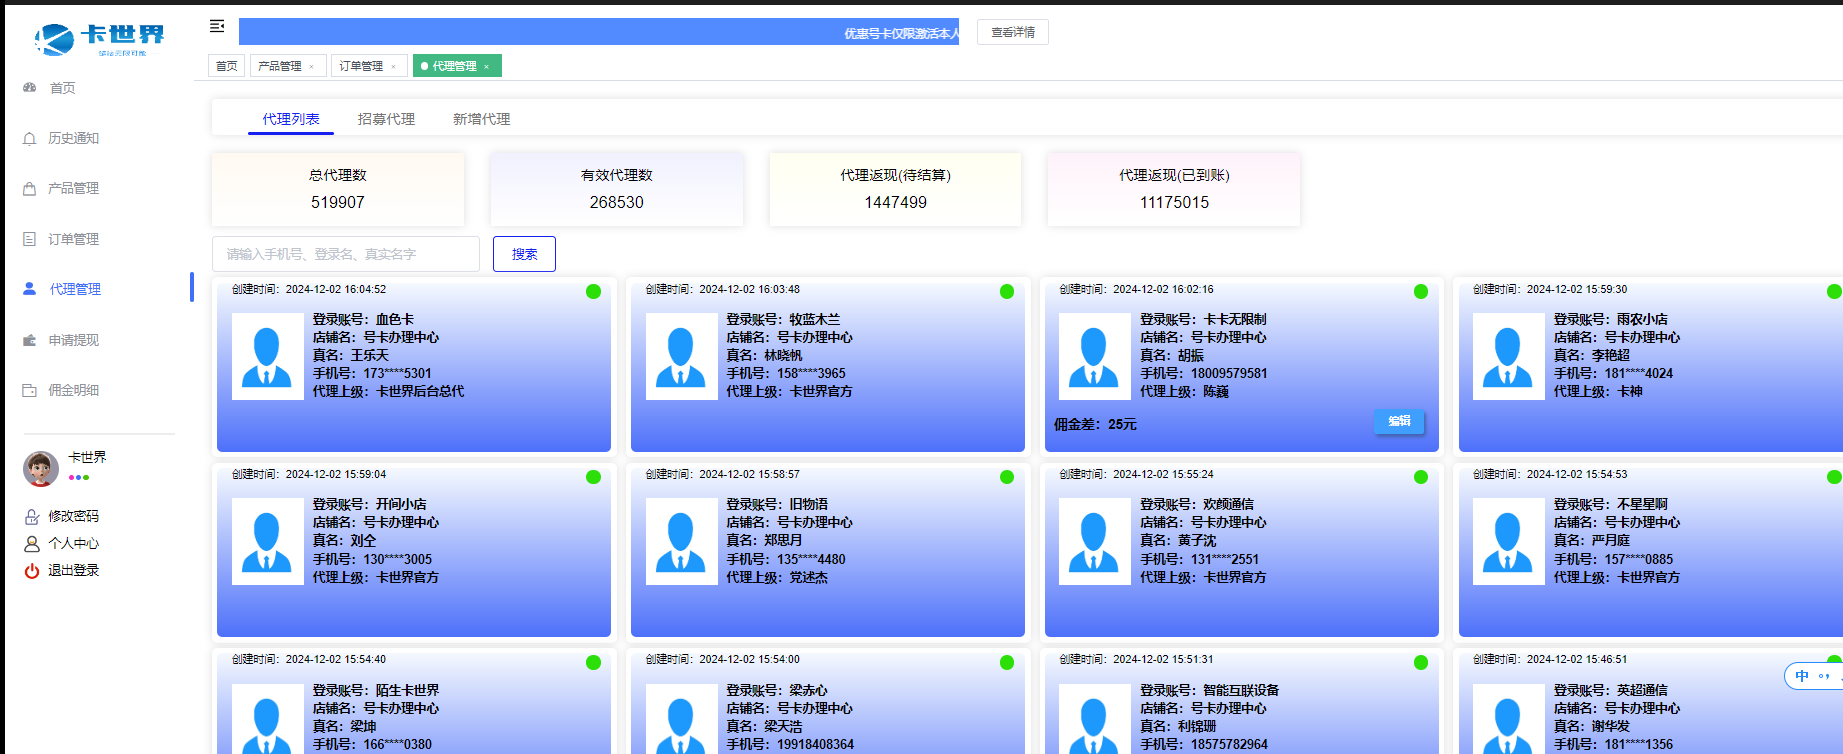Click the green status dot on 血色卡 card
Image resolution: width=1843 pixels, height=754 pixels.
[x=593, y=292]
